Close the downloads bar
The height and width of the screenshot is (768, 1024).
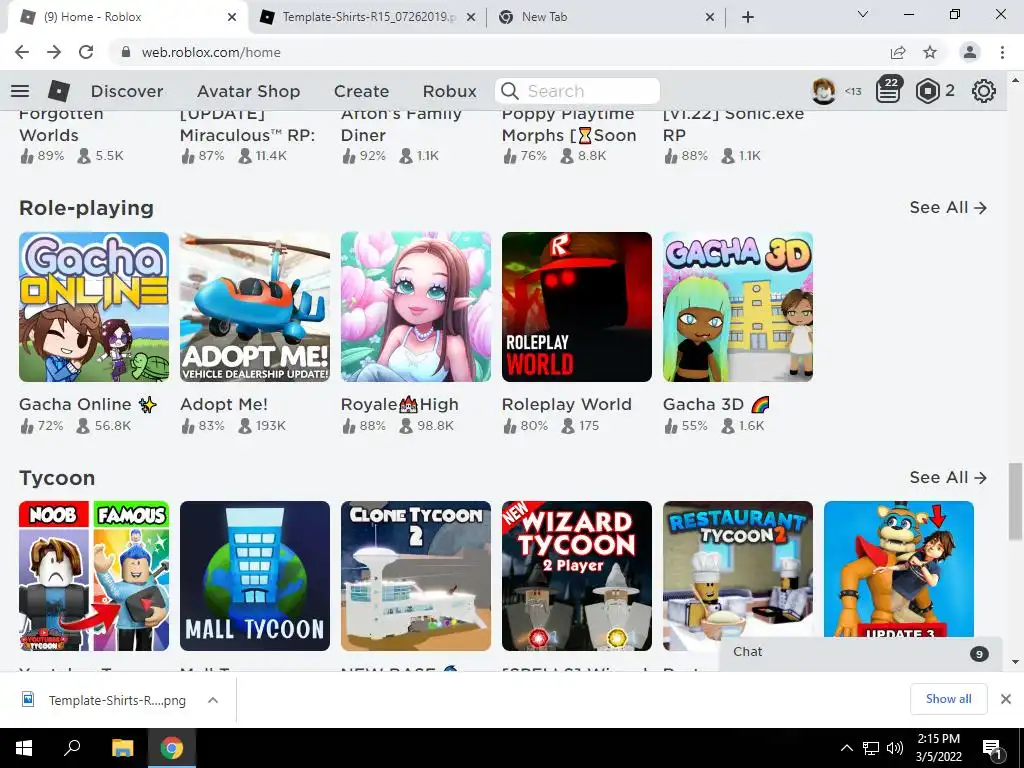click(x=1006, y=699)
